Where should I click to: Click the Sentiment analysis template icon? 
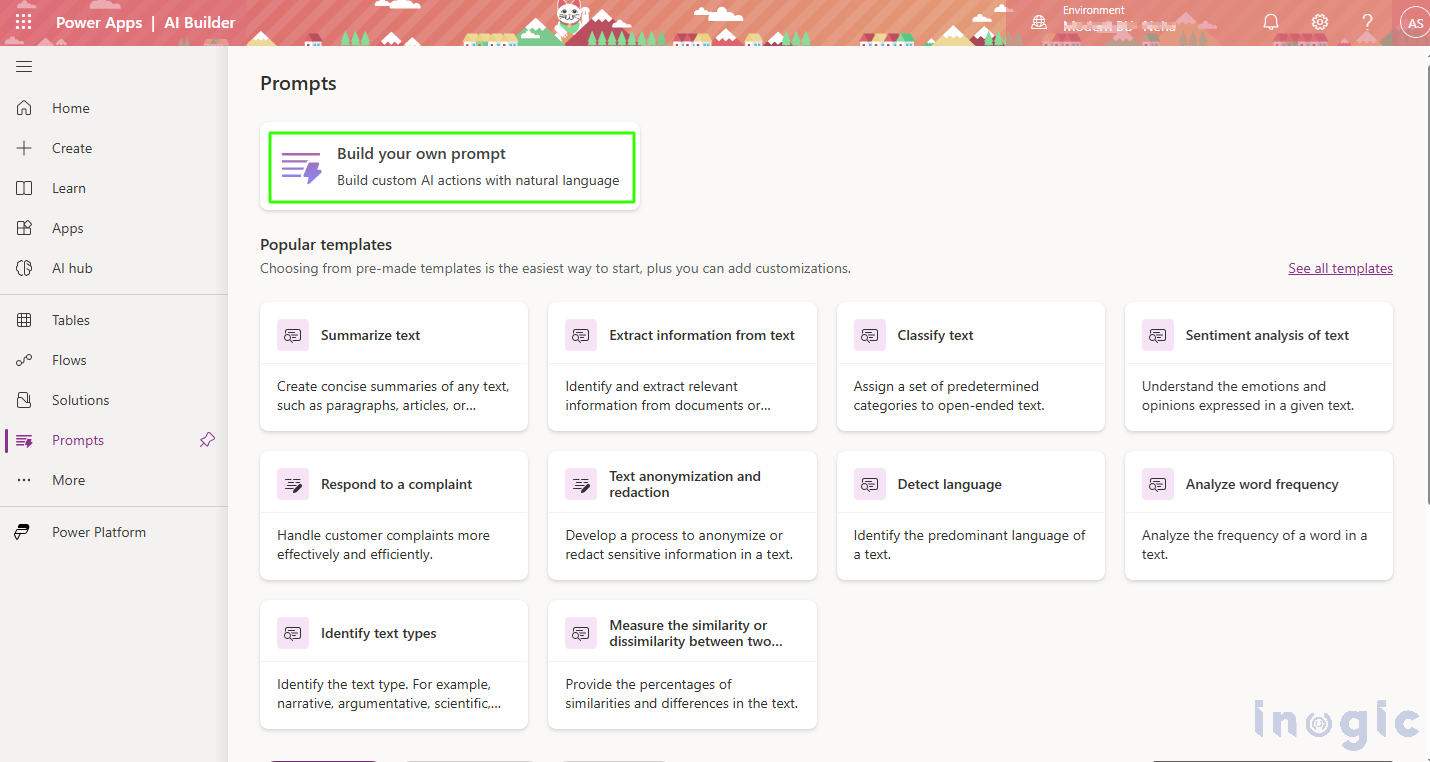point(1158,335)
